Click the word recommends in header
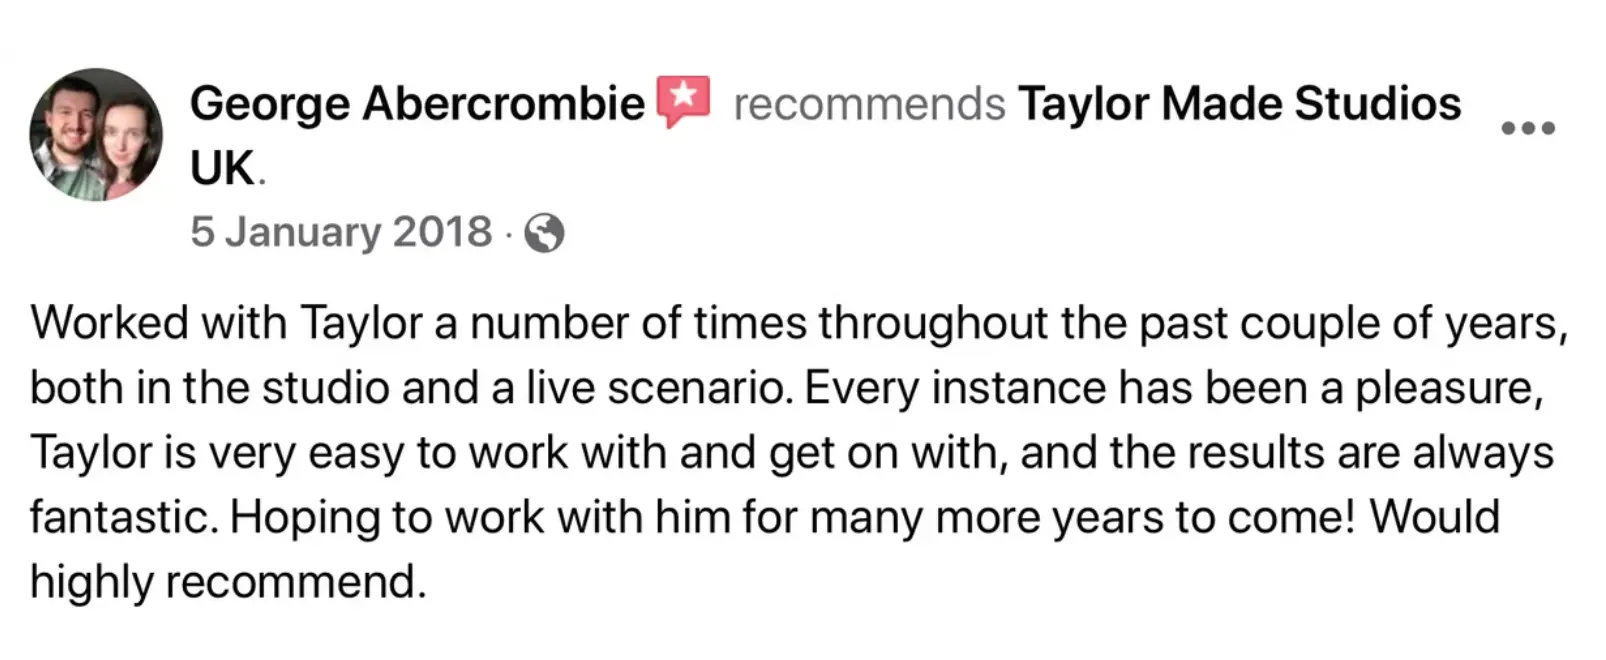Screen dimensions: 1606x660 pos(869,104)
